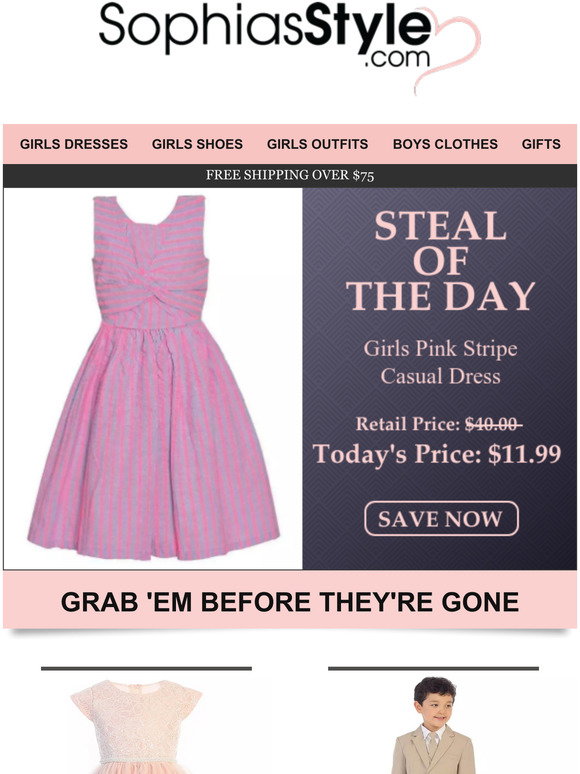Viewport: 580px width, 774px height.
Task: Click the gray divider above the boy's suit
Action: point(433,668)
